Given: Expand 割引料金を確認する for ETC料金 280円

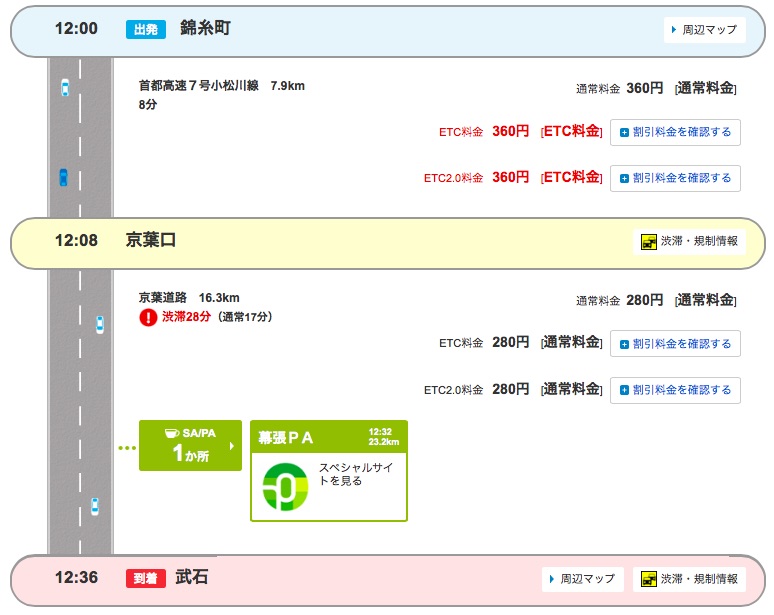Looking at the screenshot, I should [675, 344].
